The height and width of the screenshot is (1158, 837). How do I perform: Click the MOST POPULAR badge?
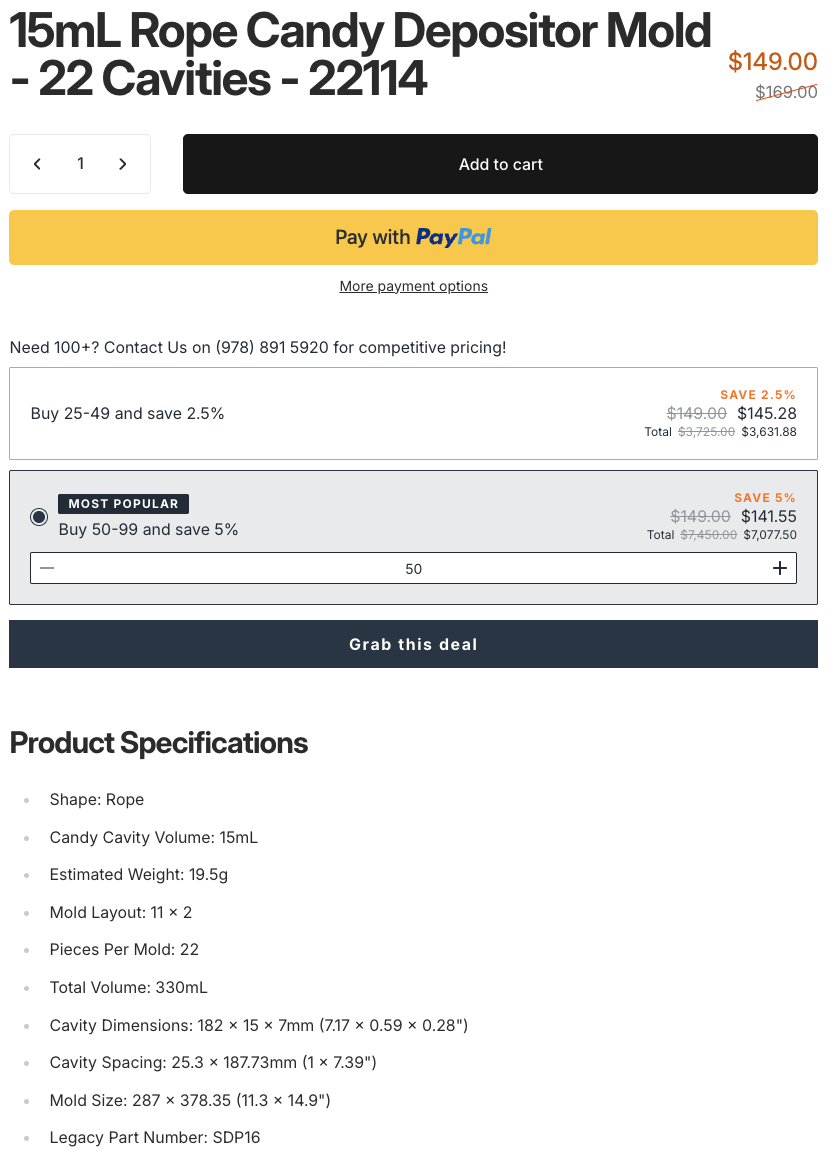pyautogui.click(x=123, y=504)
